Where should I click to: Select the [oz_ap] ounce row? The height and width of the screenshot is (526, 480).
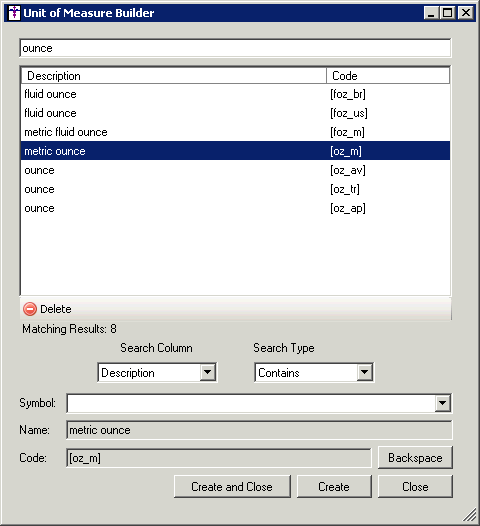(235, 208)
